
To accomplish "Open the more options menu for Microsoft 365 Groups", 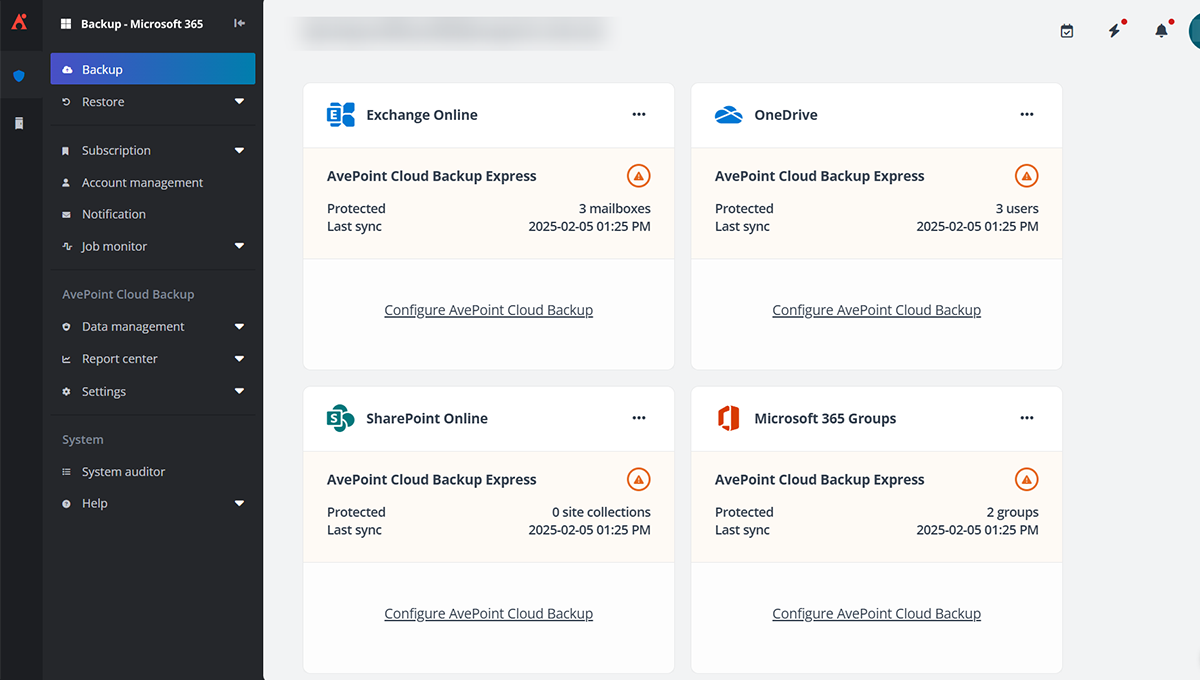I will [x=1027, y=419].
